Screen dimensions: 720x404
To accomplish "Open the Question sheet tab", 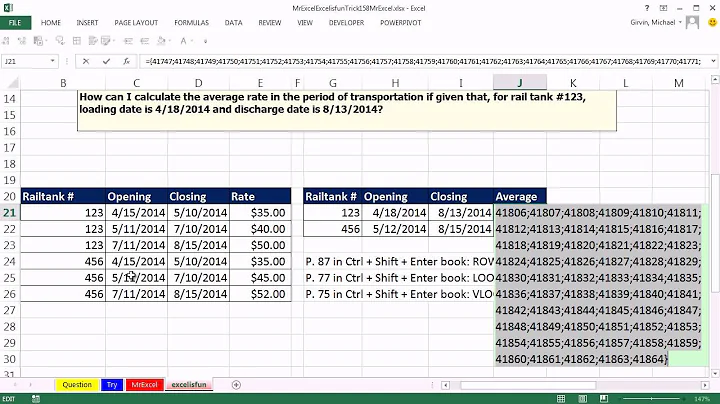I will point(77,385).
